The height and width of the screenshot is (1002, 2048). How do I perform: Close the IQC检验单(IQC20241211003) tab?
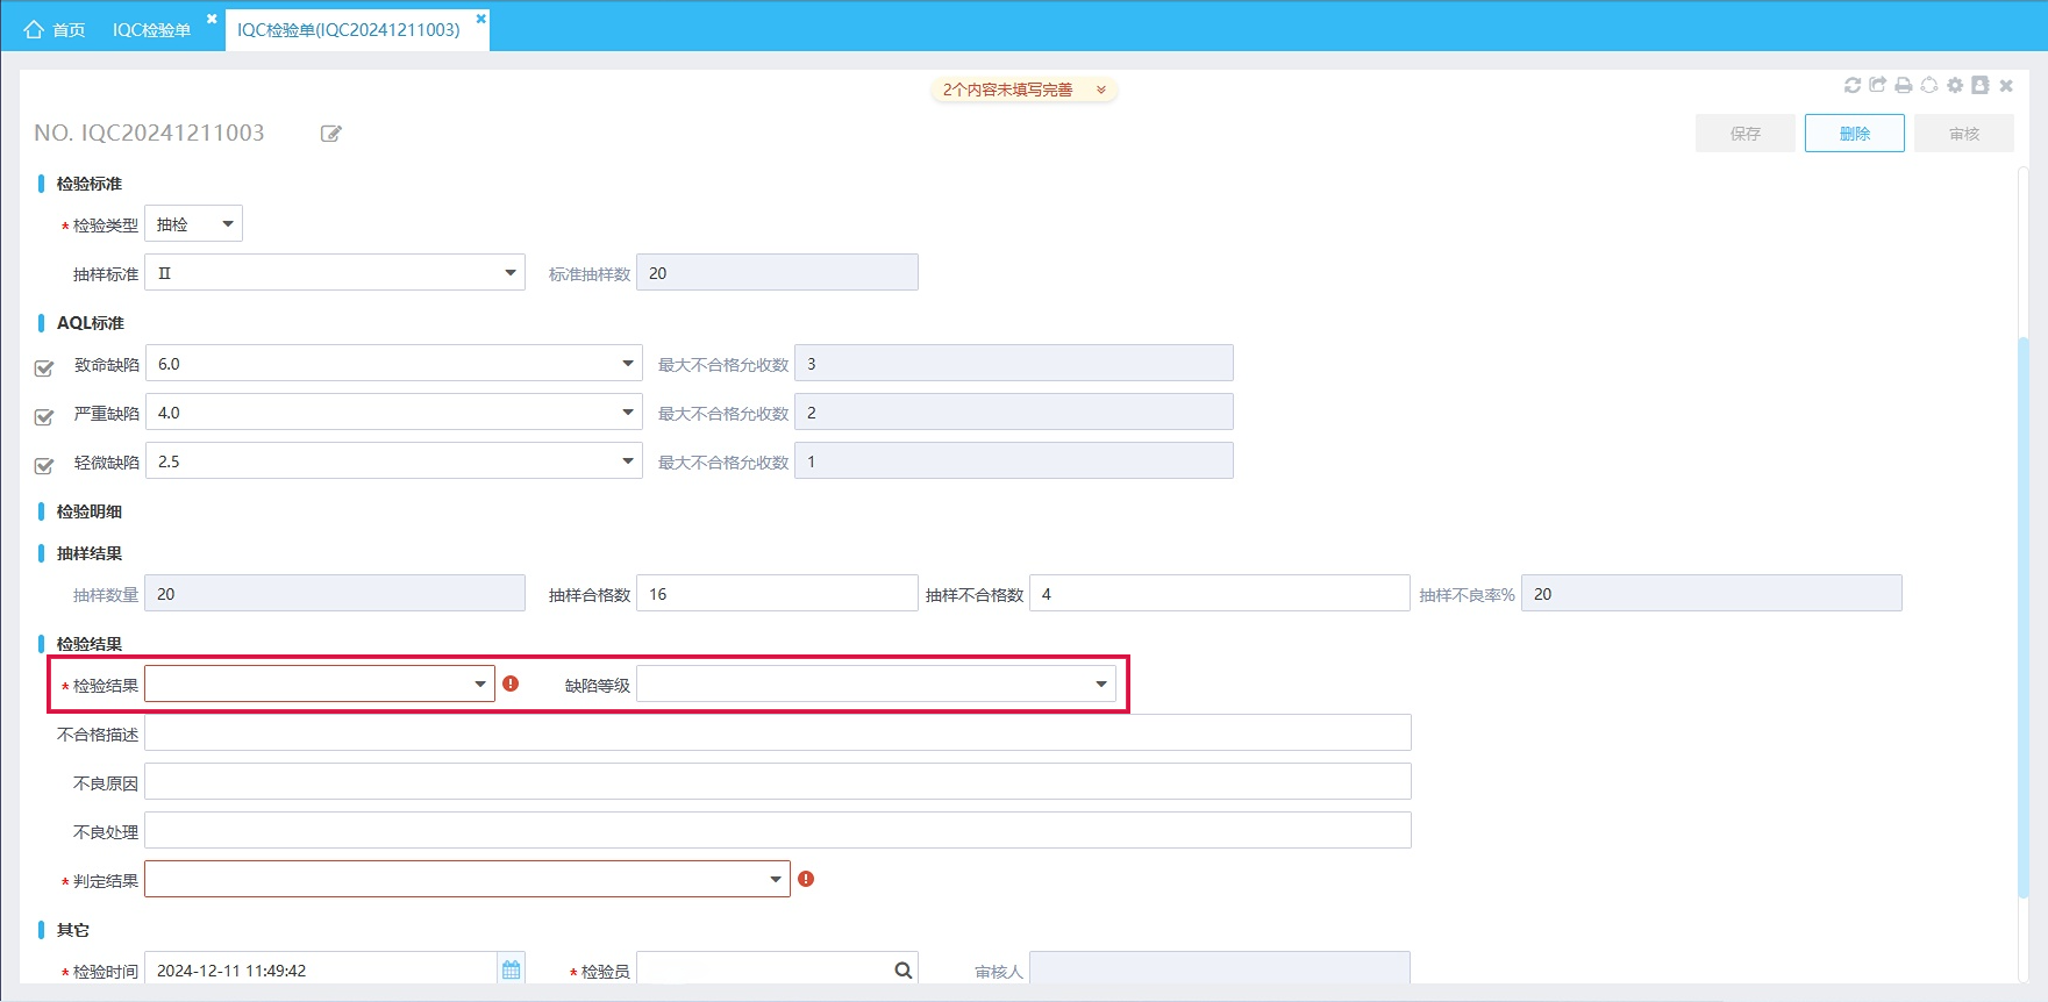(481, 19)
